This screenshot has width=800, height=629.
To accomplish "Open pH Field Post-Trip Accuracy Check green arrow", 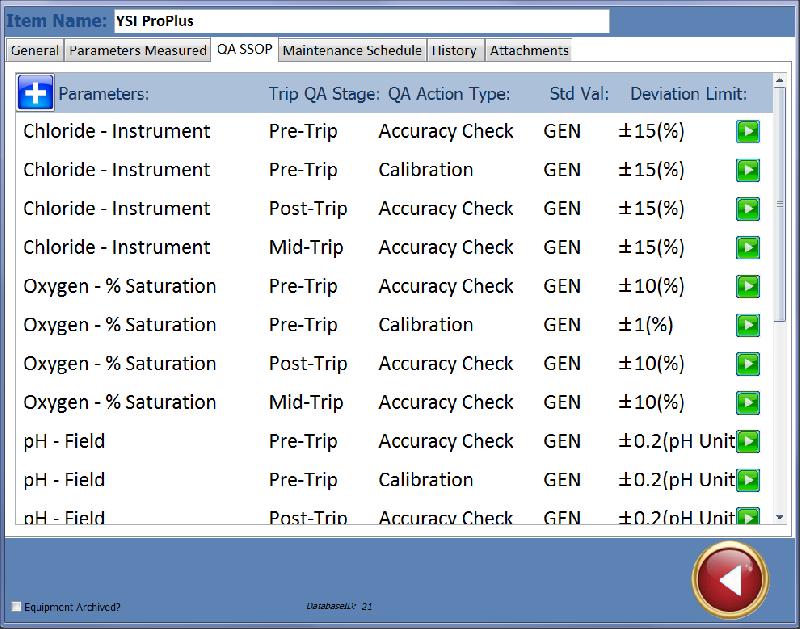I will pyautogui.click(x=748, y=516).
